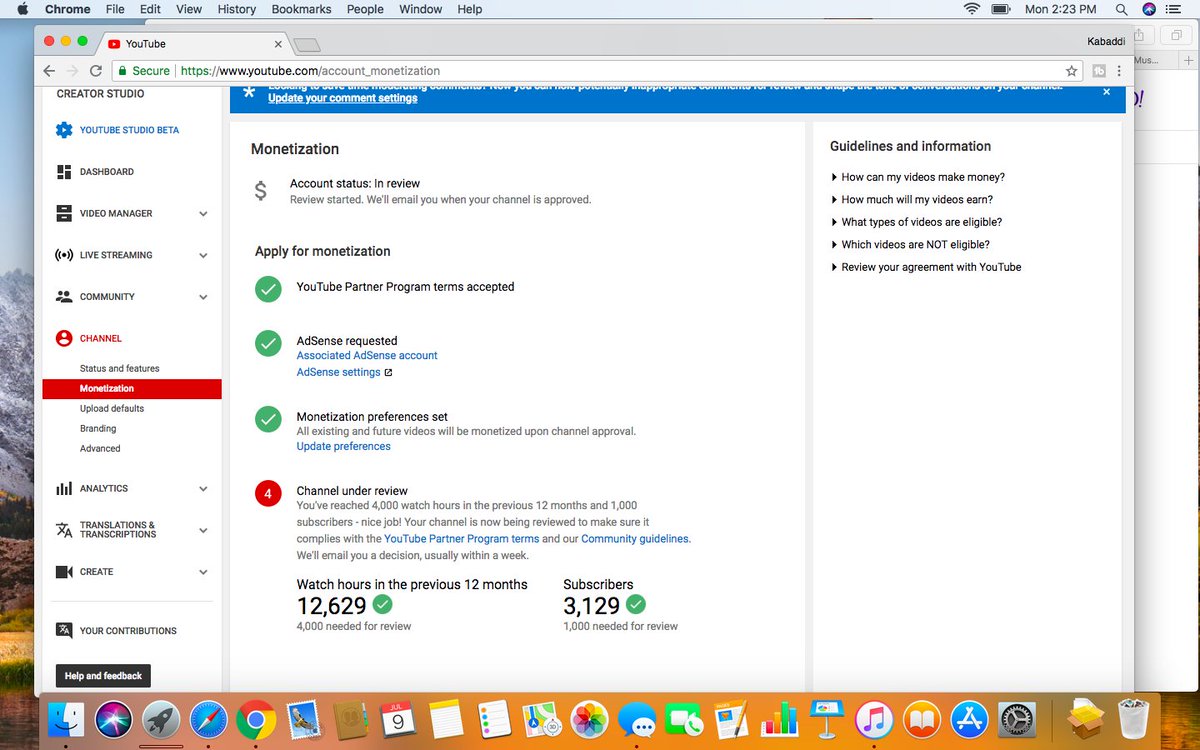Image resolution: width=1200 pixels, height=750 pixels.
Task: Open YouTube Studio Beta gear icon
Action: [x=64, y=130]
